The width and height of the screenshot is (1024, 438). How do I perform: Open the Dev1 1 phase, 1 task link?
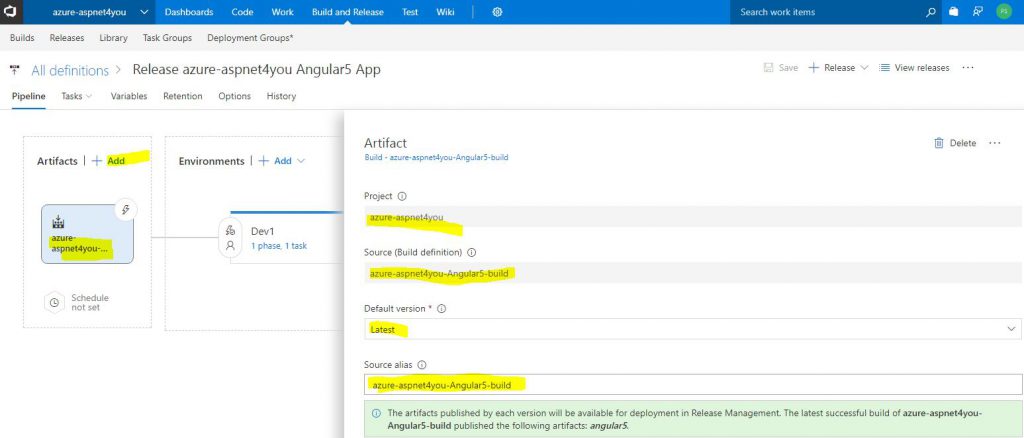click(279, 246)
